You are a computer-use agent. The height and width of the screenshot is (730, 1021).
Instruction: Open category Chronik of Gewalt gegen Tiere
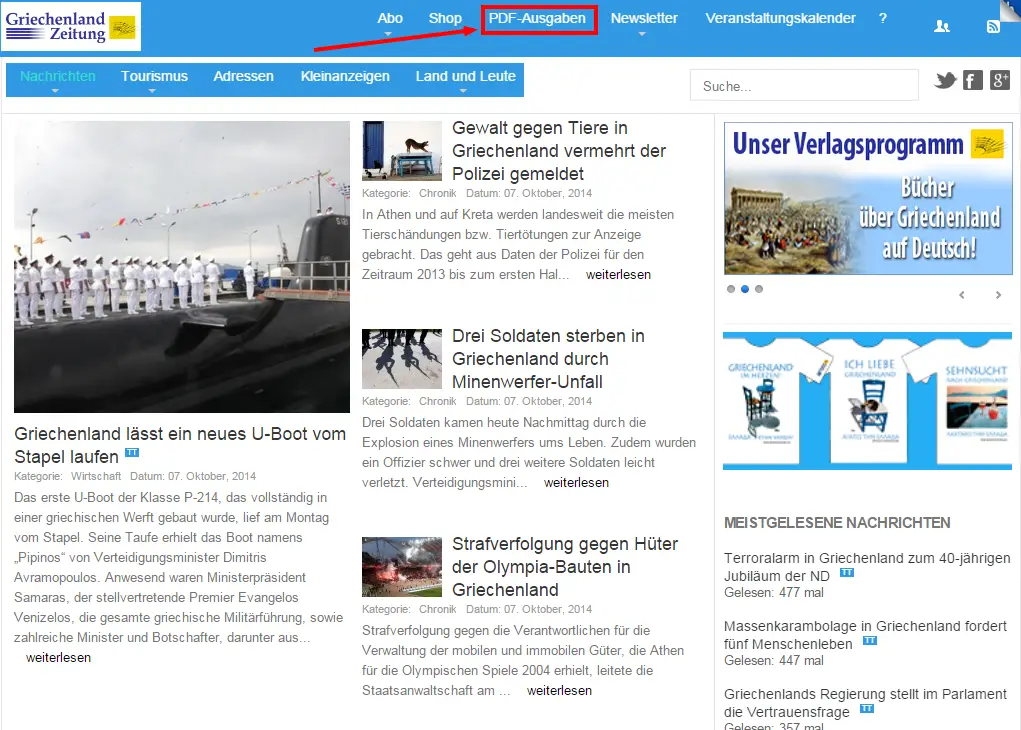click(x=438, y=193)
